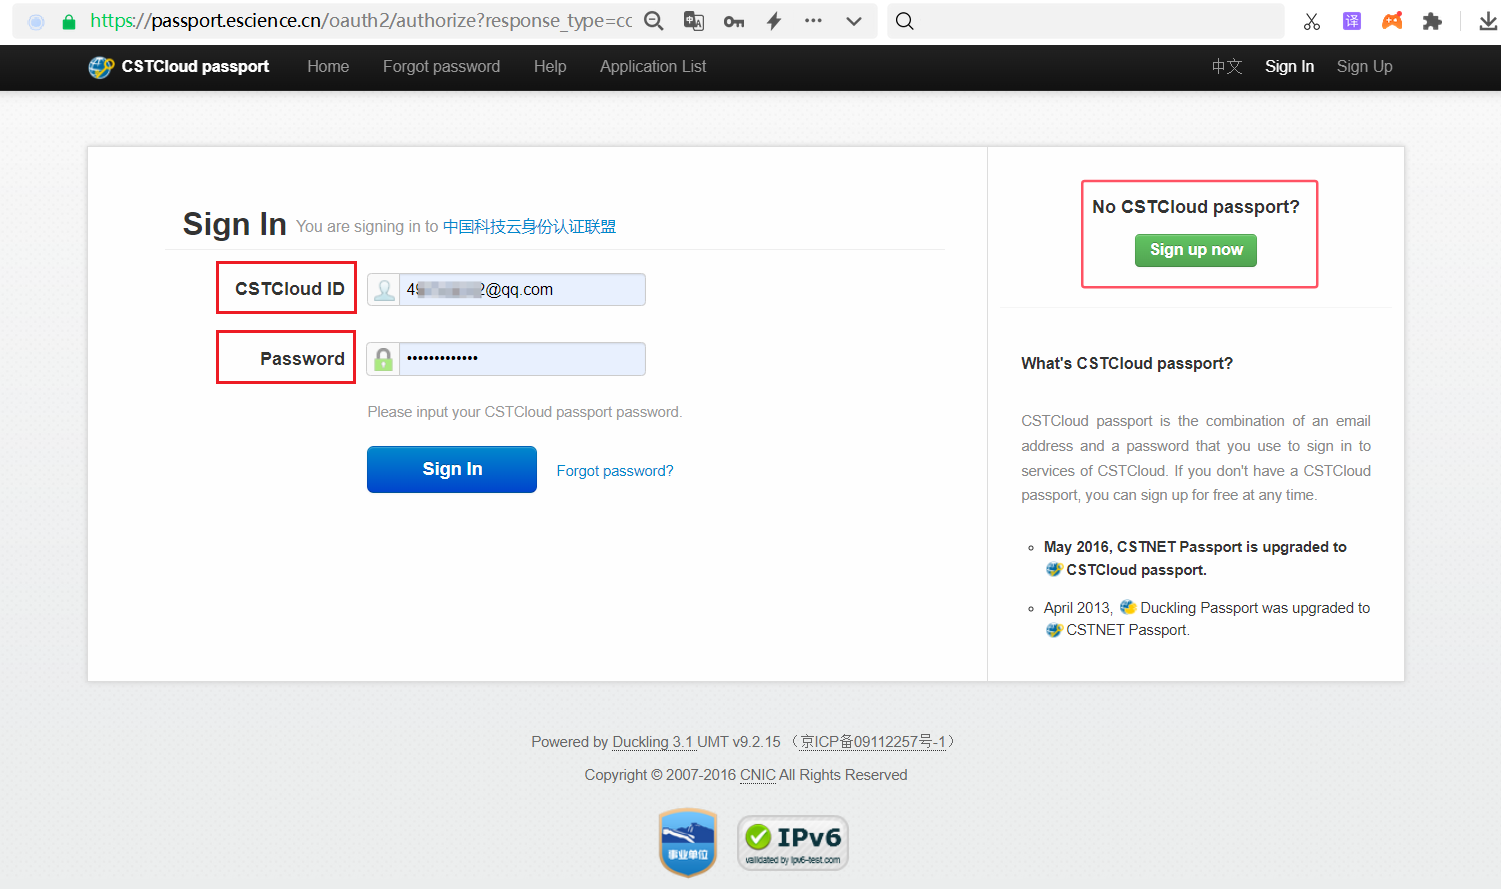
Task: Expand the address bar dropdown chevron
Action: coord(854,21)
